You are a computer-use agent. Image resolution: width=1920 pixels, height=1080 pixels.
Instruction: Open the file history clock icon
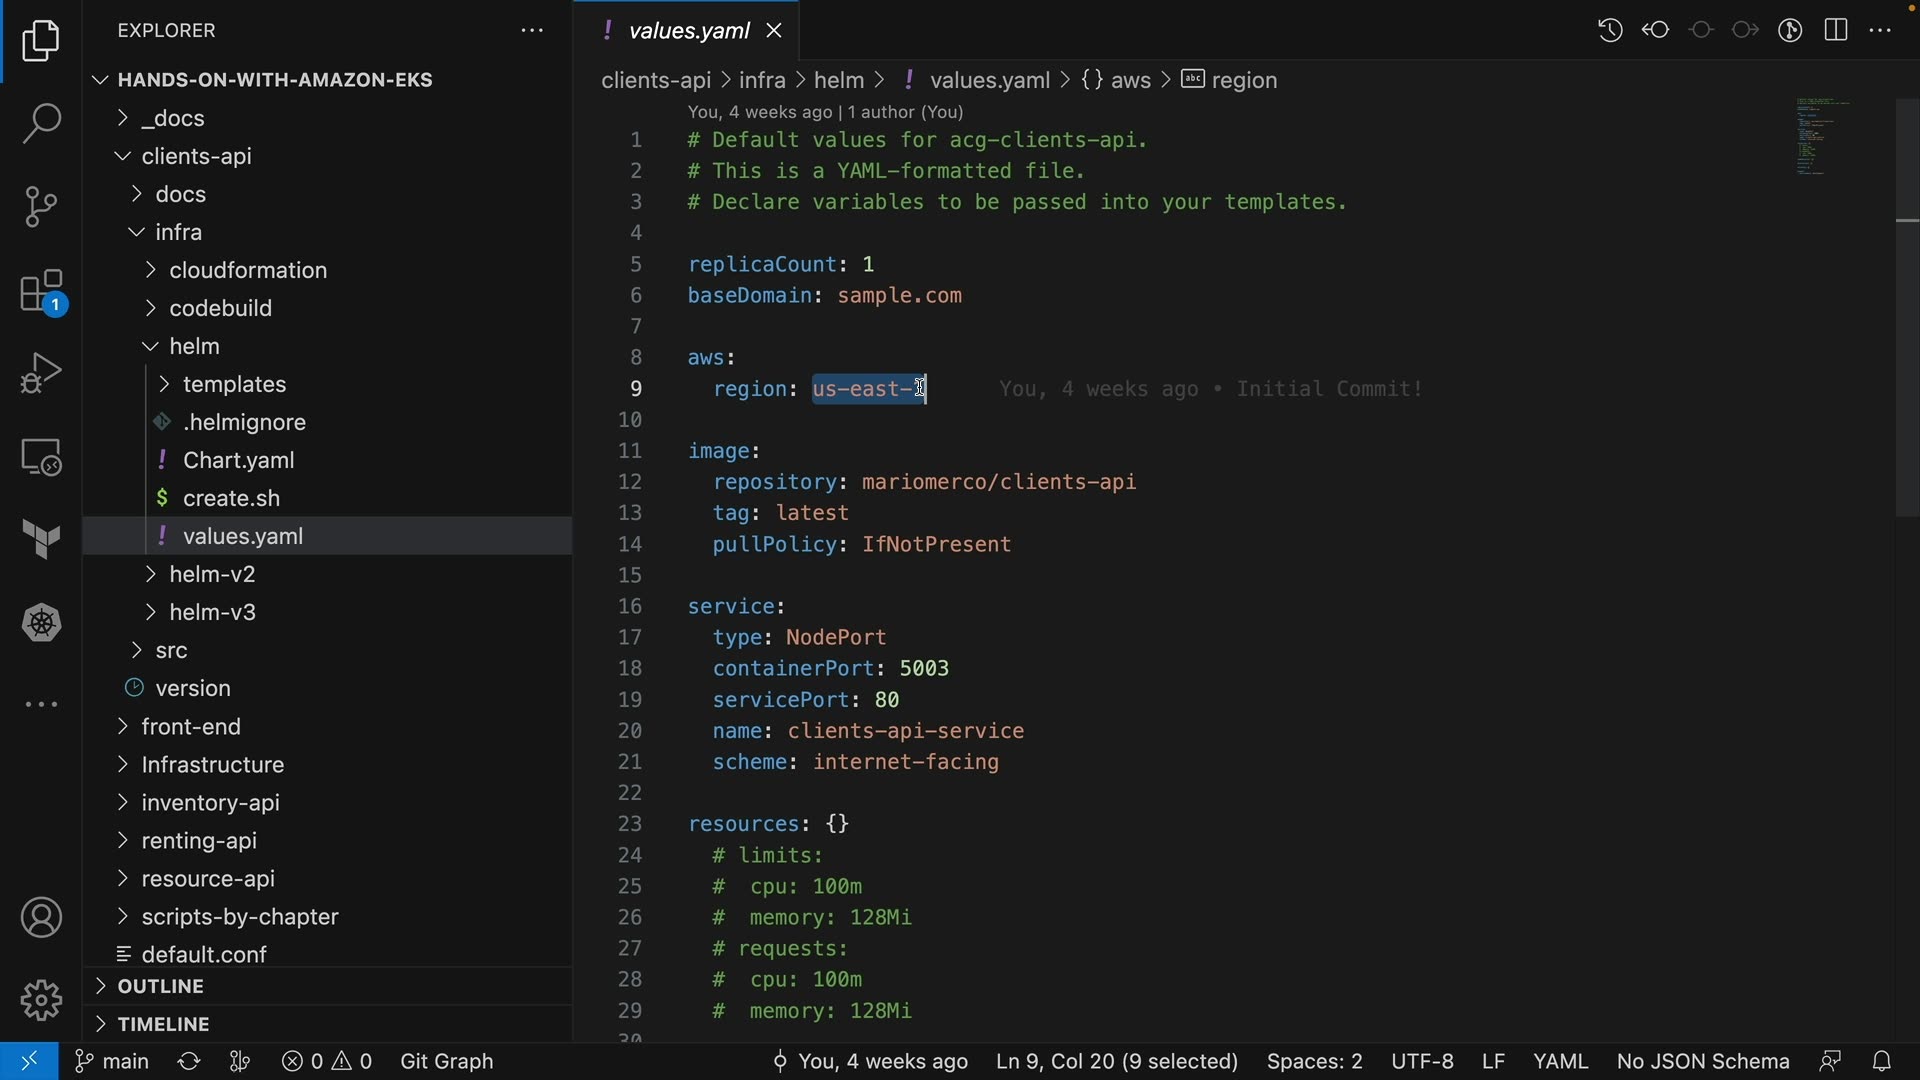tap(1610, 30)
